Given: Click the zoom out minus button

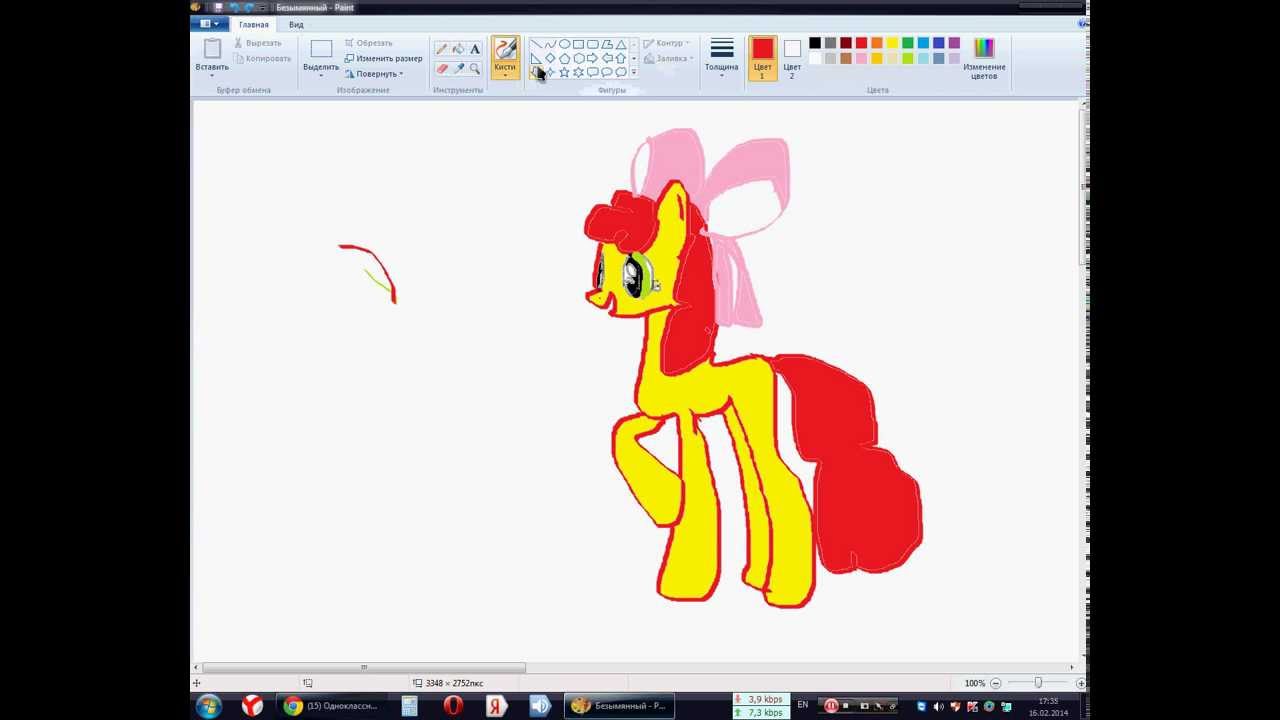Looking at the screenshot, I should tap(995, 683).
